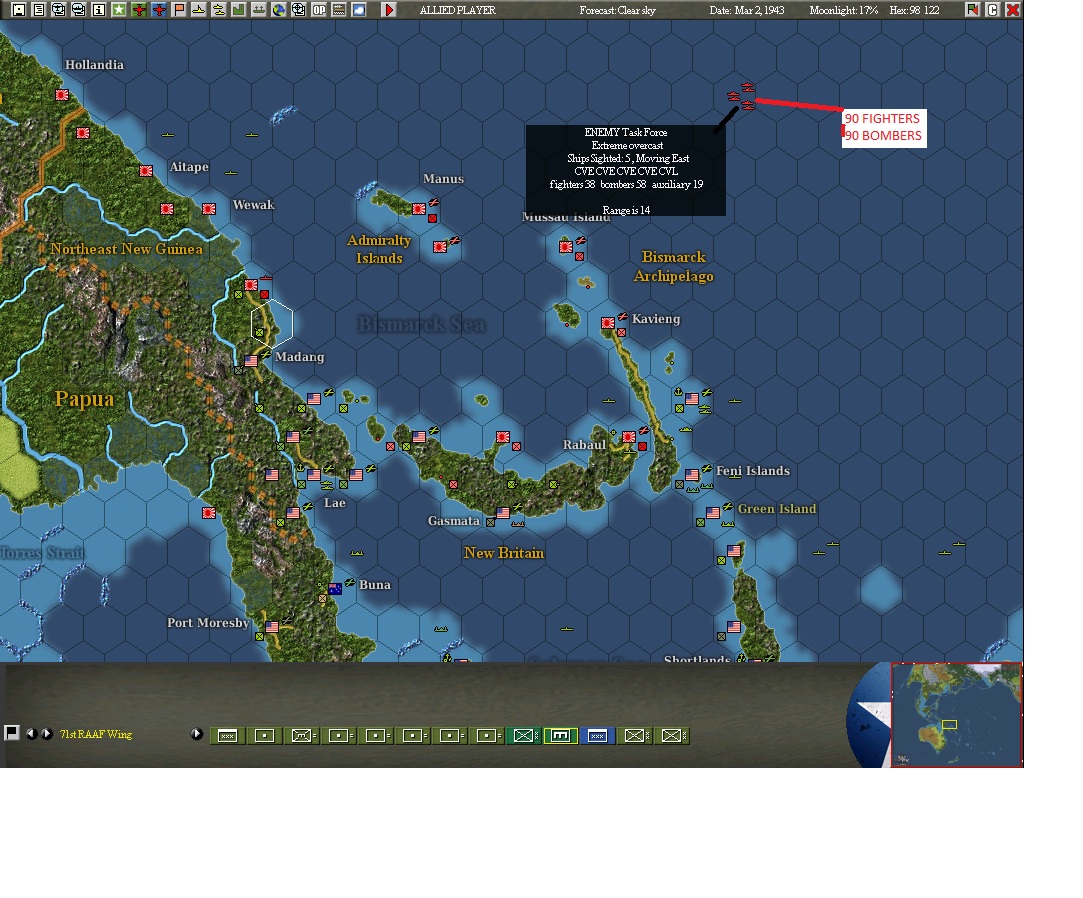Click the save-disk icon in top toolbar

point(19,10)
